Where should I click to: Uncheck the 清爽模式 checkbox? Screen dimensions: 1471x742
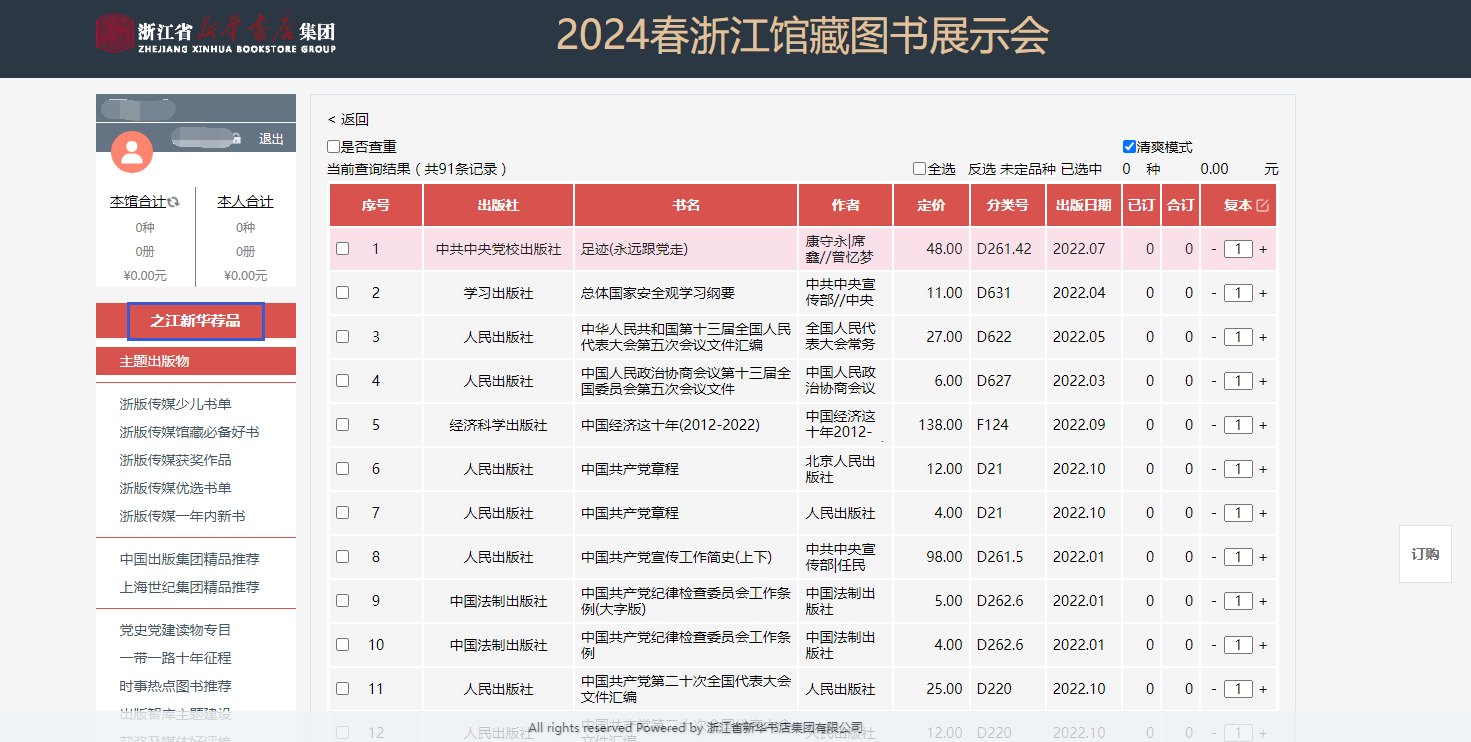point(1129,147)
